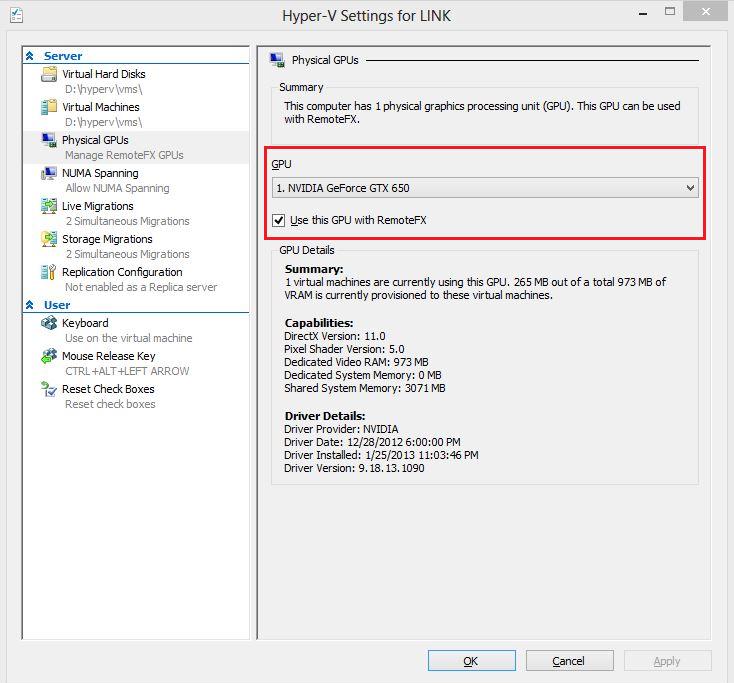Click the Physical GPUs header icon in right pane
The width and height of the screenshot is (734, 683).
[277, 60]
